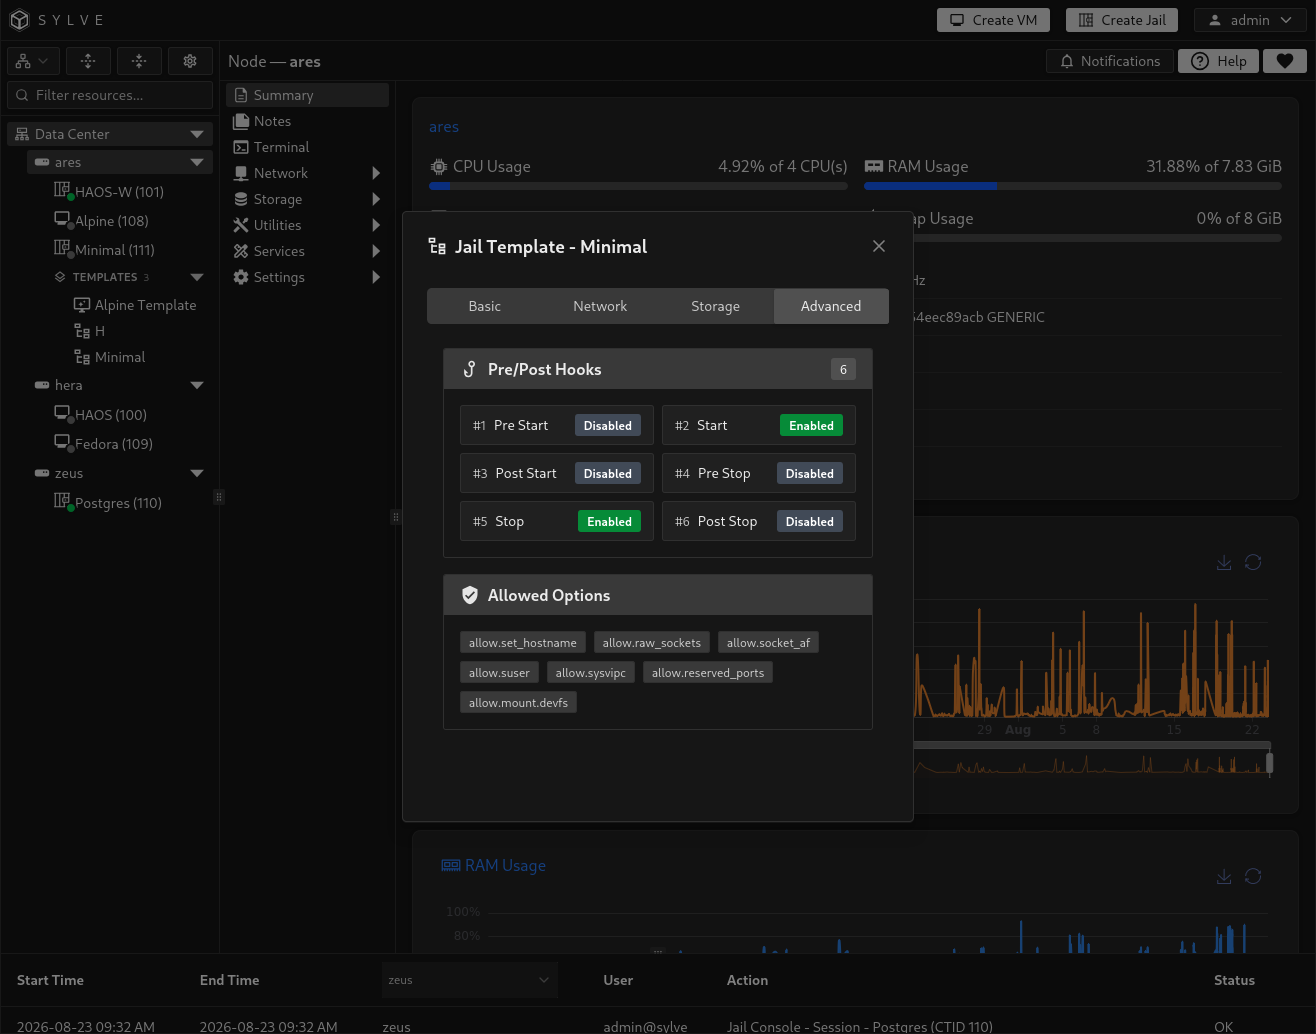Open the sidebar settings gear button
This screenshot has width=1316, height=1034.
[190, 61]
